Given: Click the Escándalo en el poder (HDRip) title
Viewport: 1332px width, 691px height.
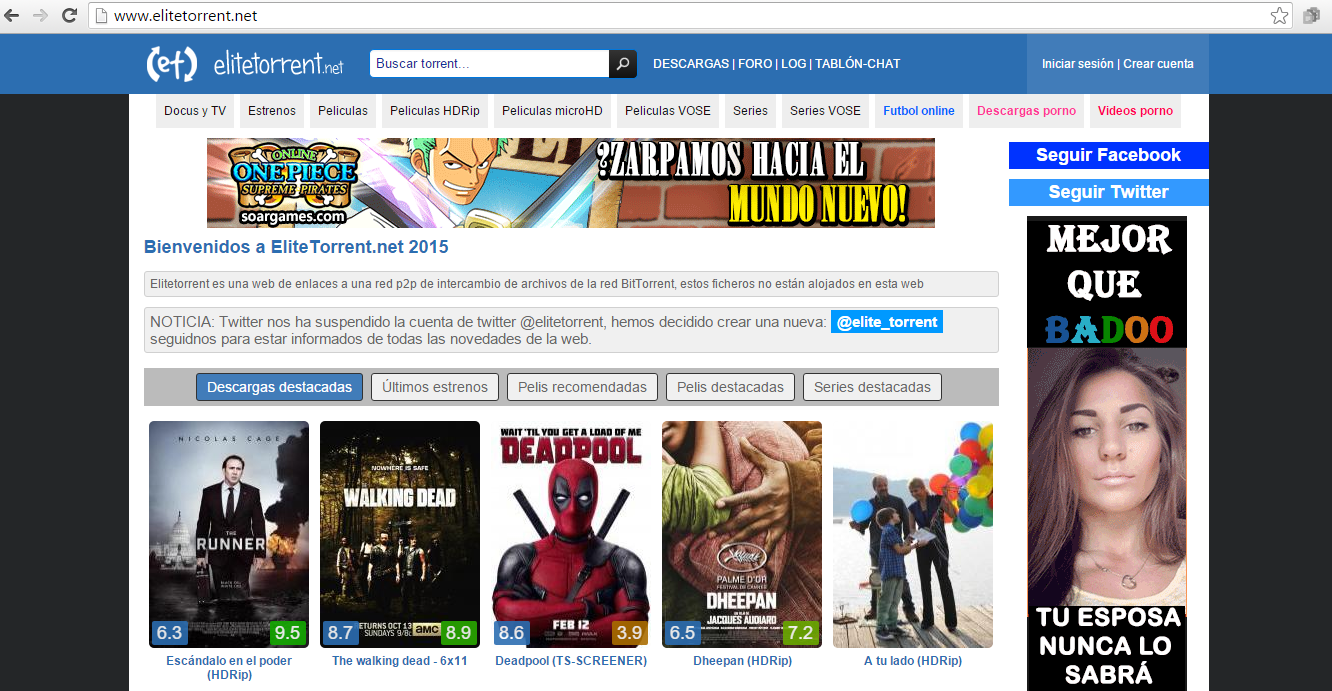Looking at the screenshot, I should [229, 668].
